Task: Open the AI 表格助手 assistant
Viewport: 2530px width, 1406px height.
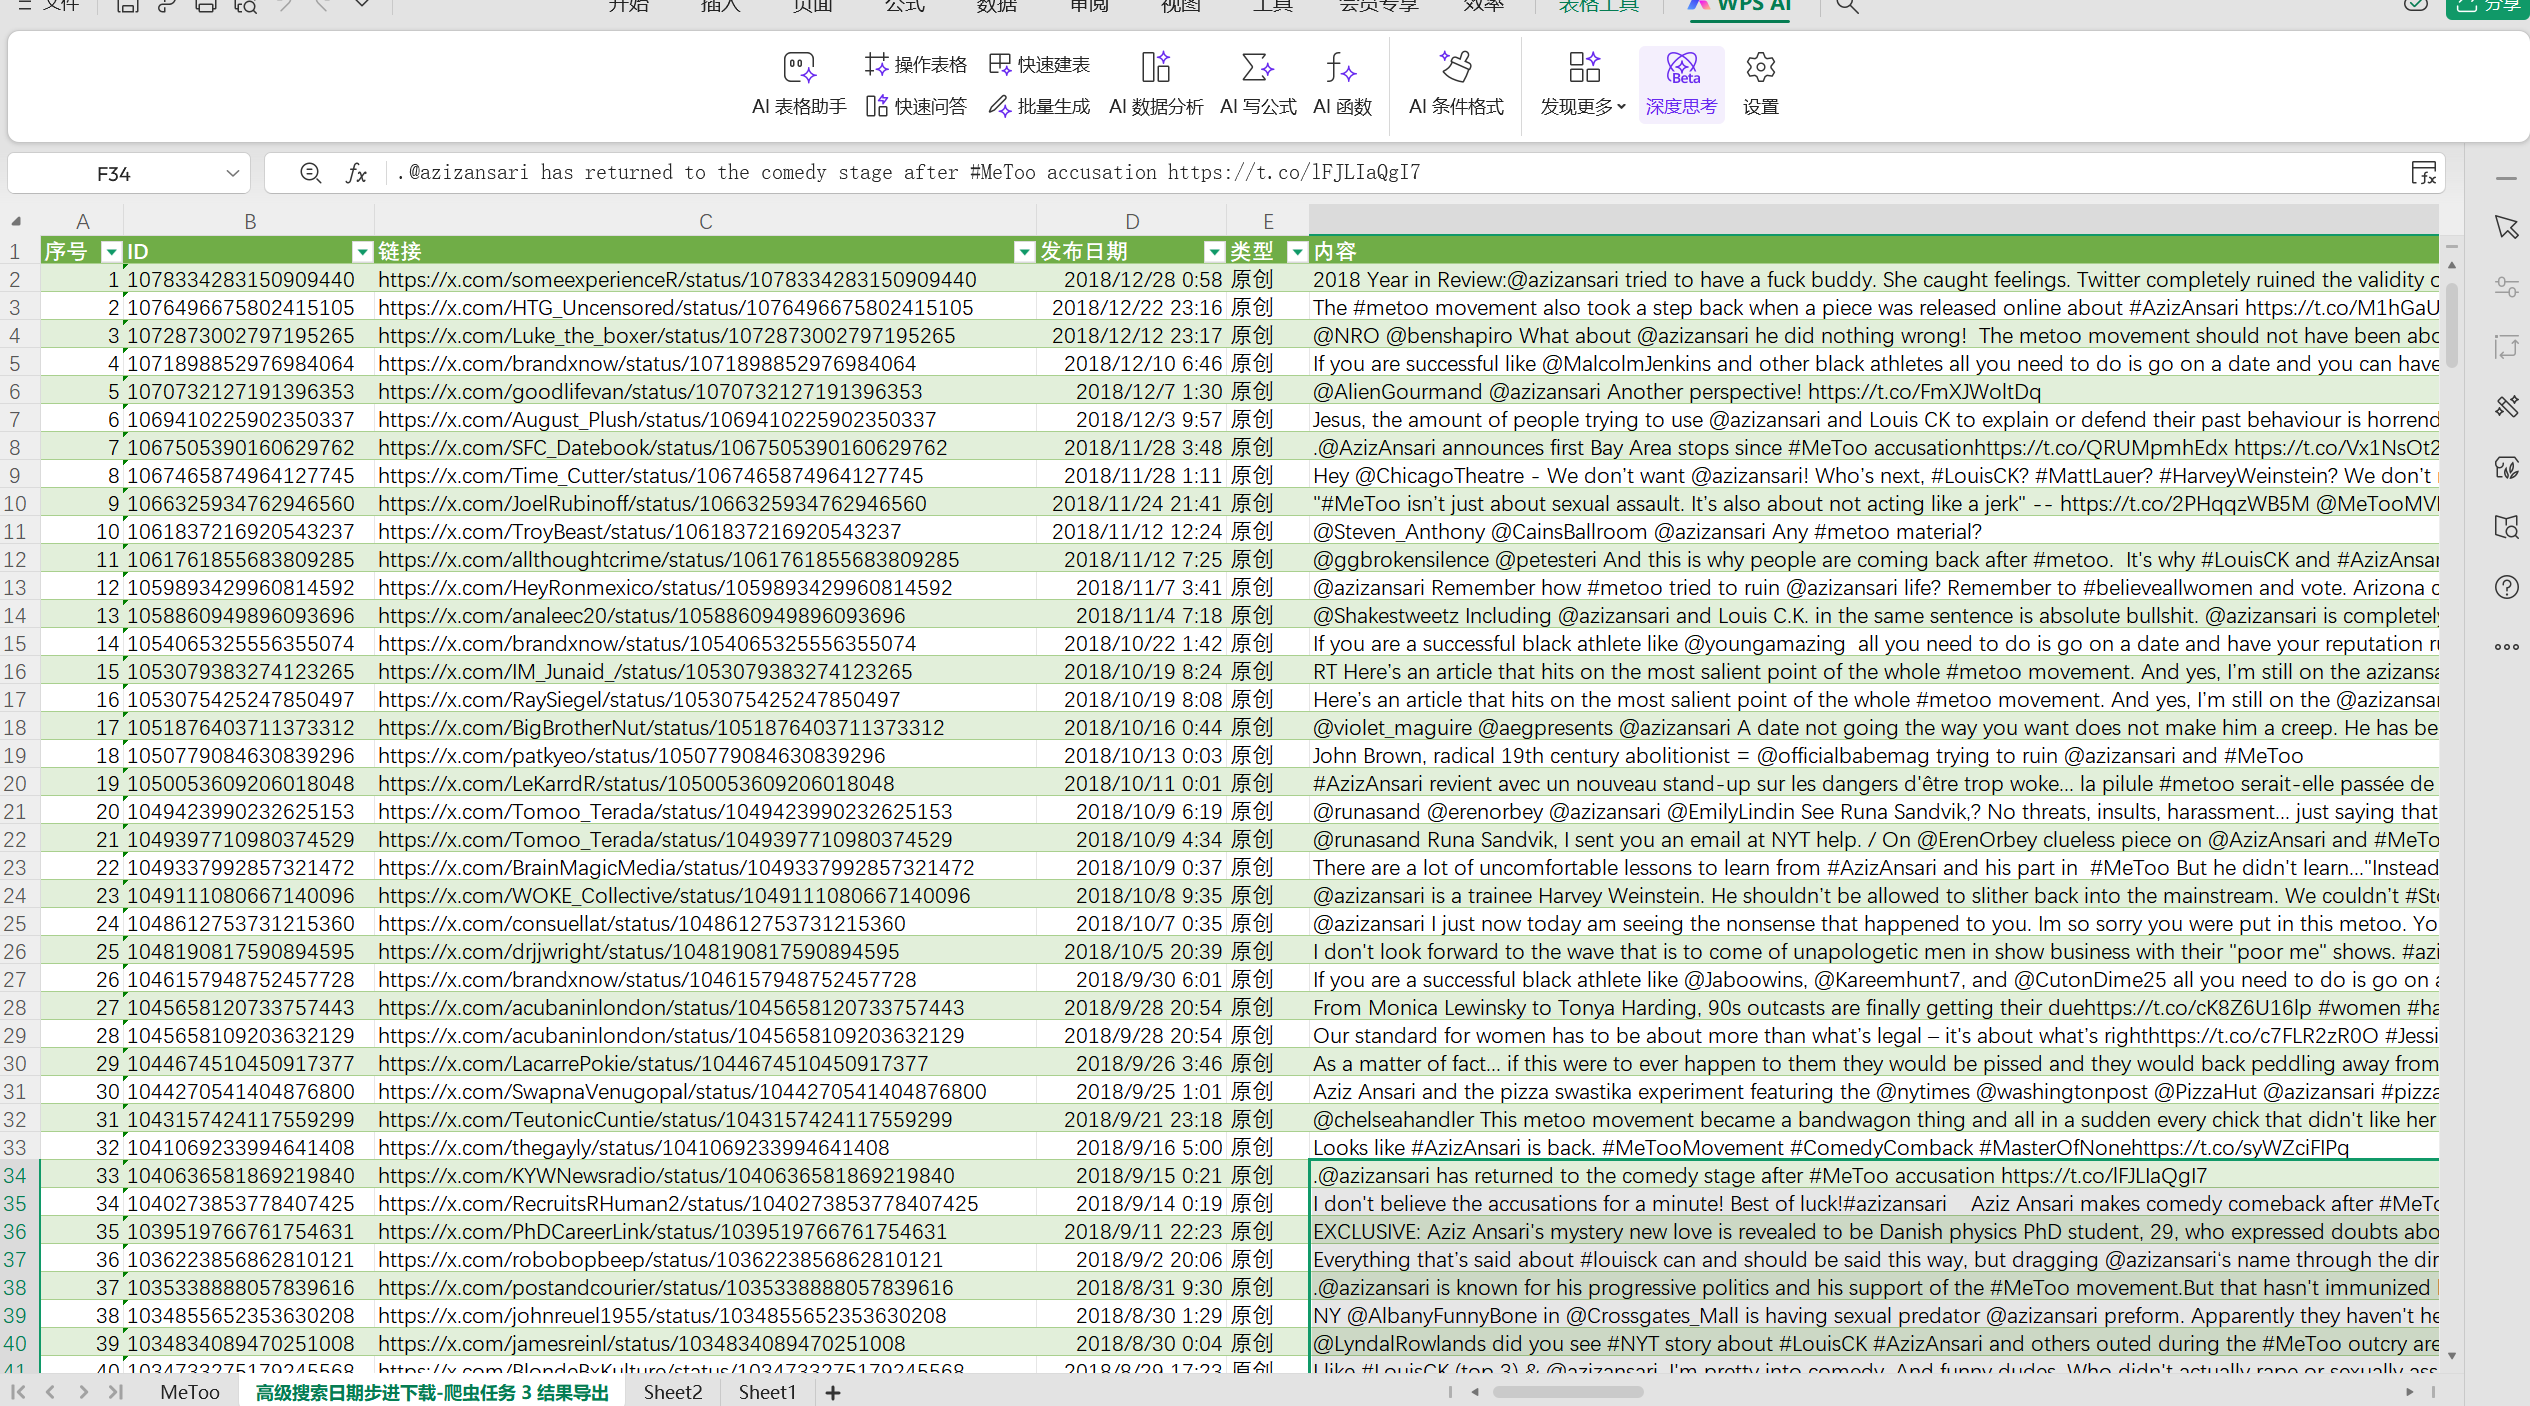Action: coord(799,84)
